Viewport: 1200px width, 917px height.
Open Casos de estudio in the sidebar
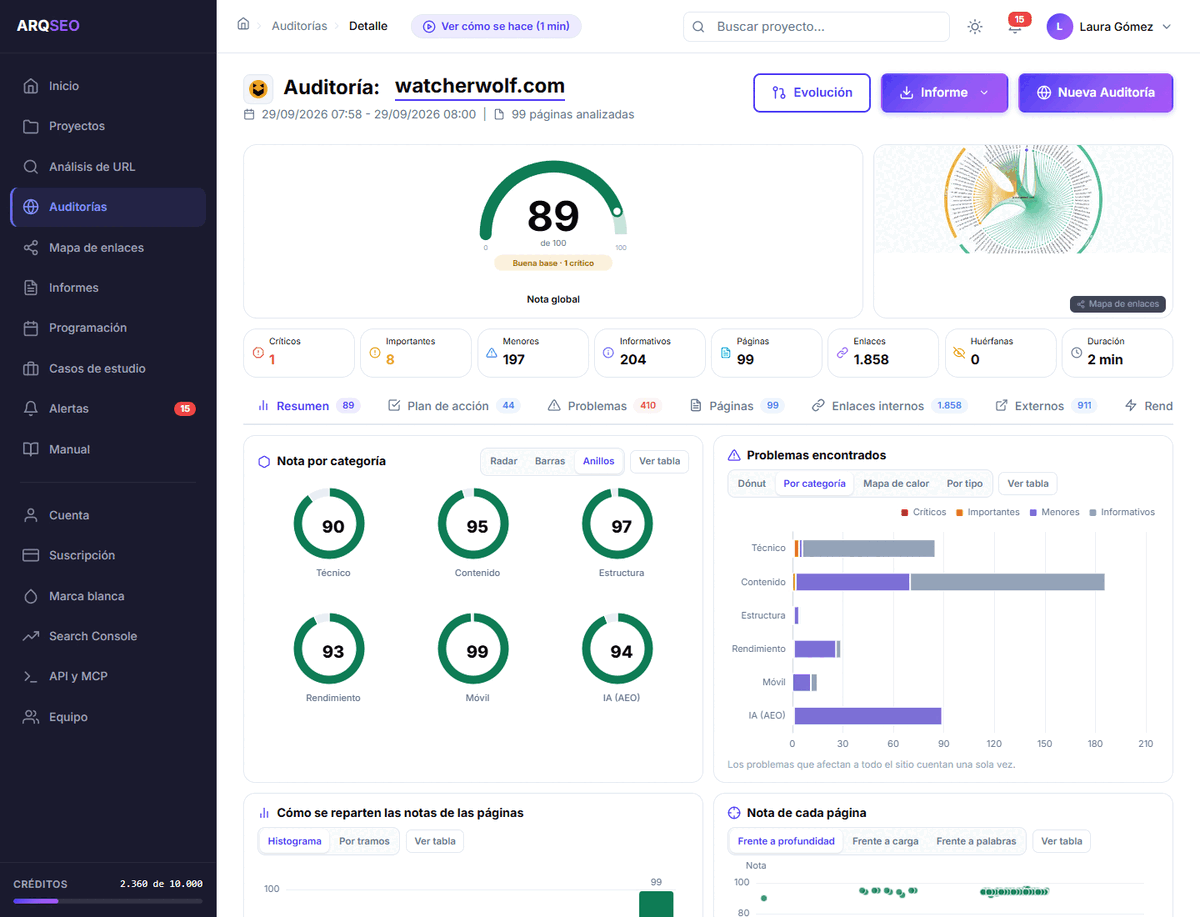(108, 368)
